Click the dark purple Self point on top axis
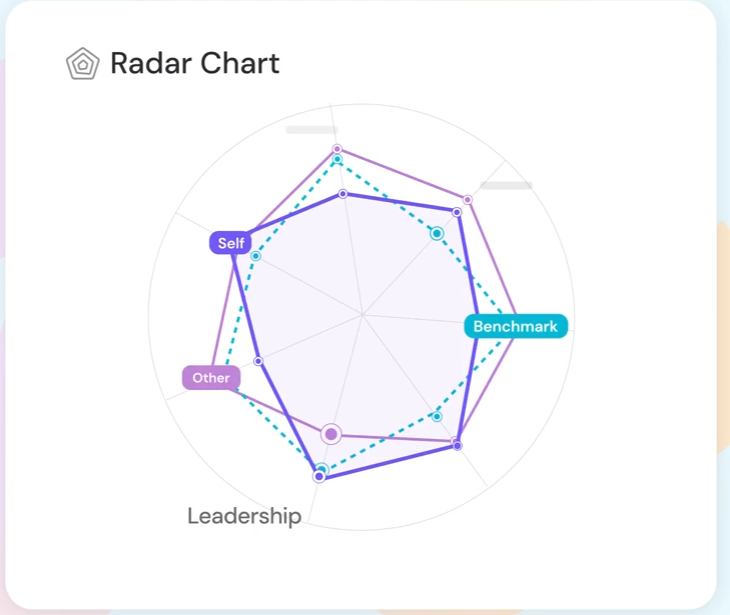Viewport: 730px width, 615px height. pos(343,194)
